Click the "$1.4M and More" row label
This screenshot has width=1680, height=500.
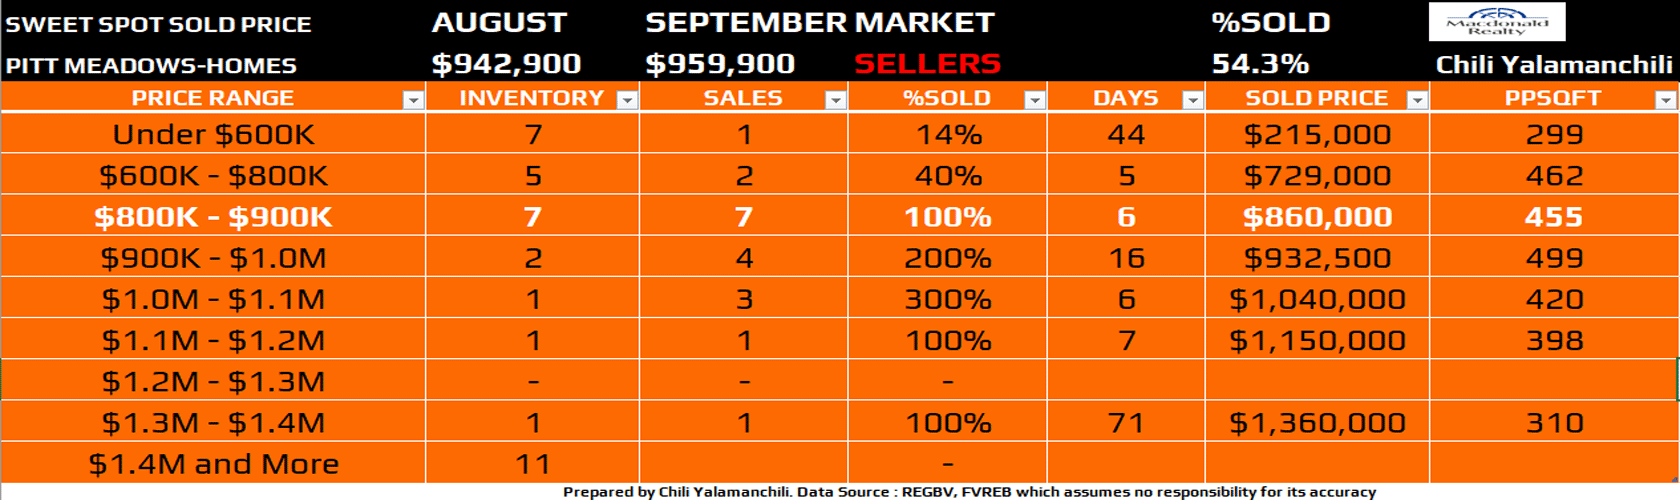point(213,464)
